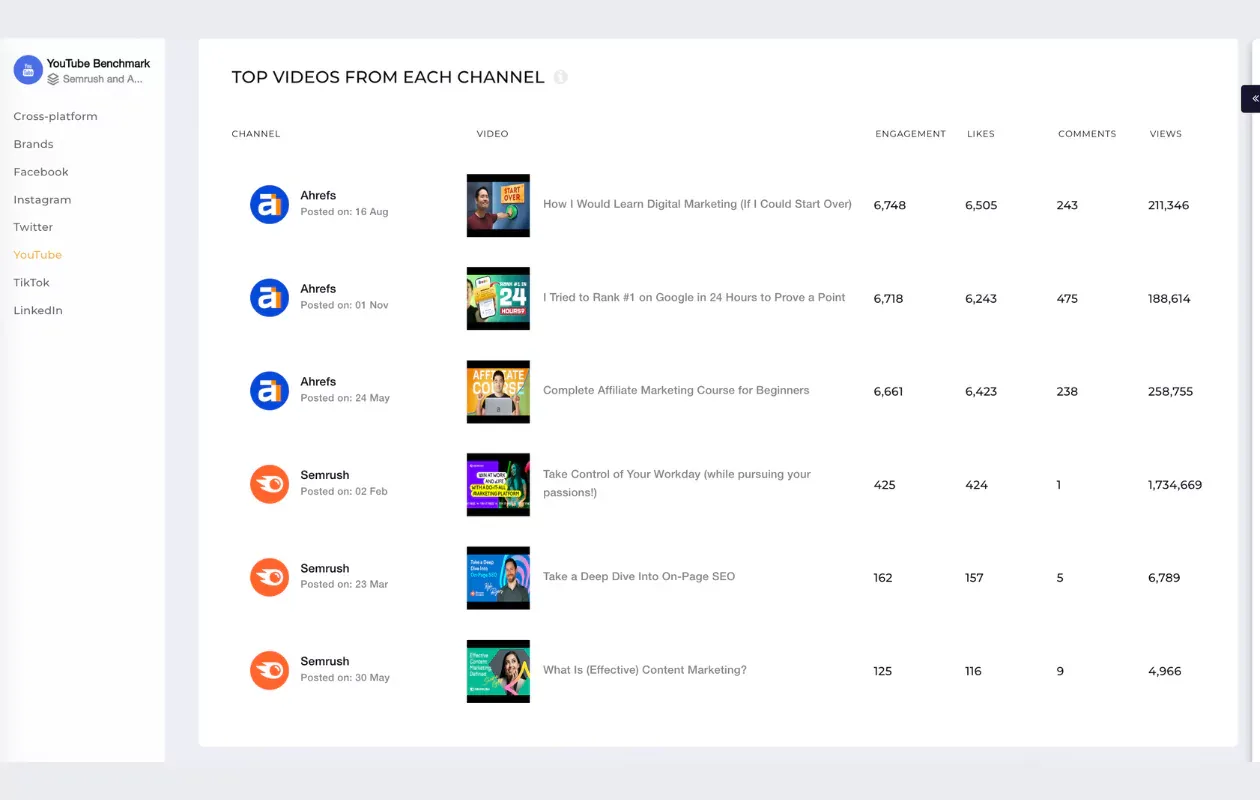Click Semrush name posted on 23 Mar

click(x=325, y=568)
